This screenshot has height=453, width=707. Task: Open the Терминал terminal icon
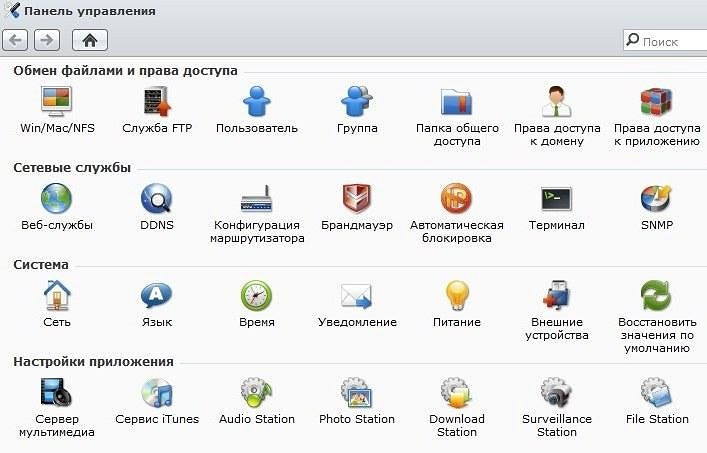(557, 199)
